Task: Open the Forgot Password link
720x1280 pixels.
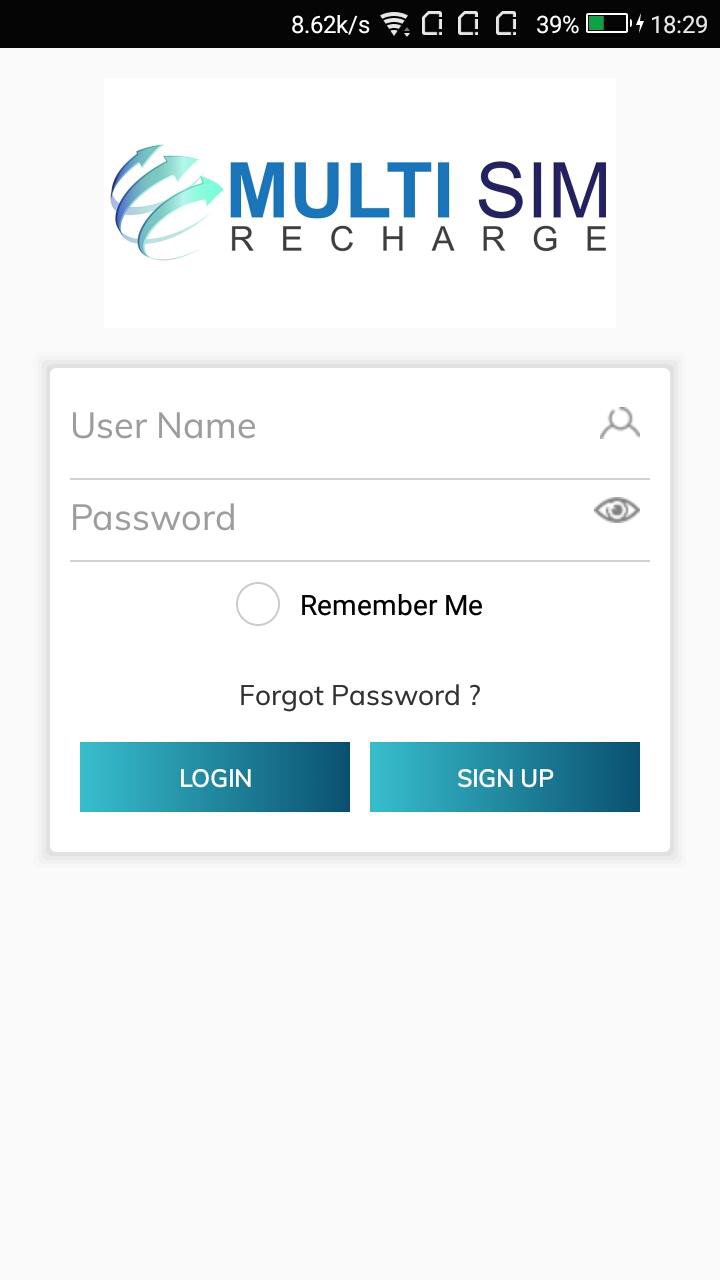Action: 359,695
